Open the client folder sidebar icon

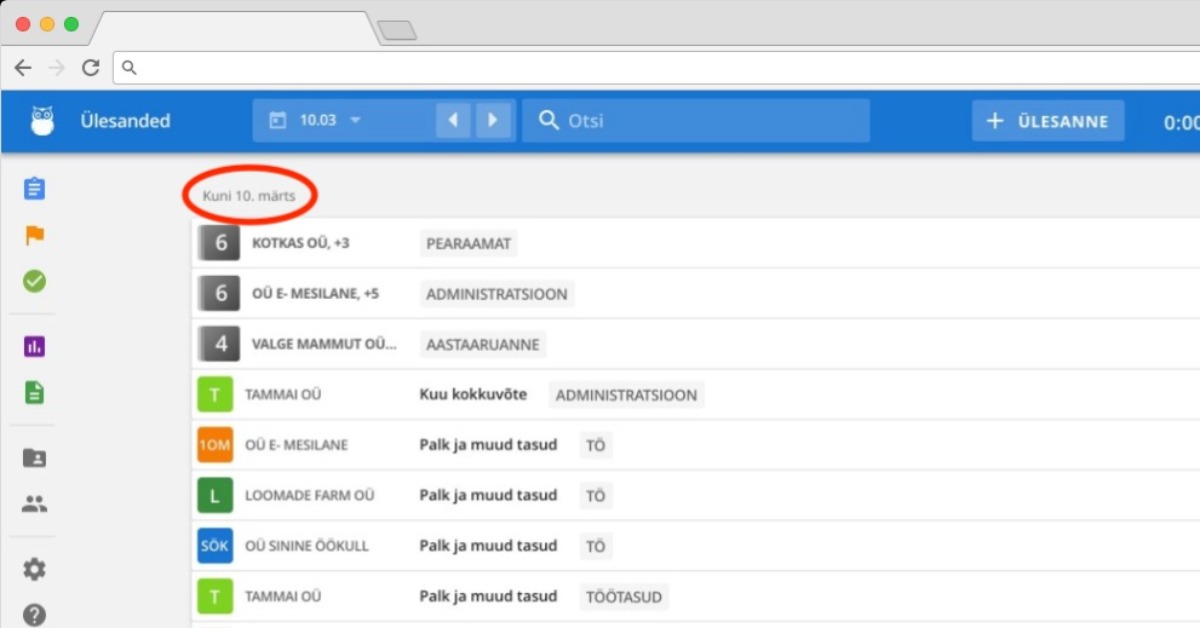pyautogui.click(x=34, y=458)
